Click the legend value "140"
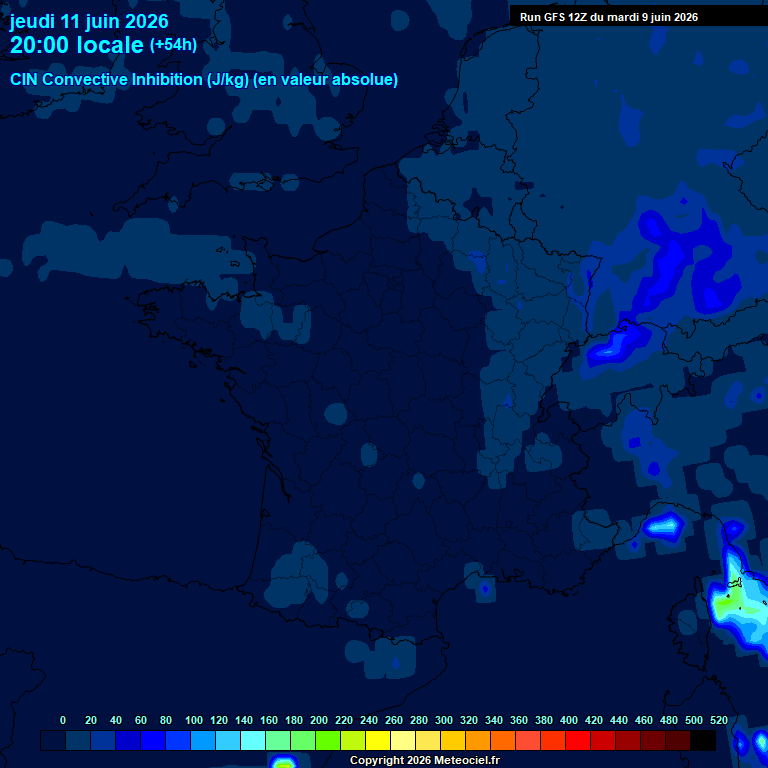Screen dimensions: 768x768 click(244, 720)
